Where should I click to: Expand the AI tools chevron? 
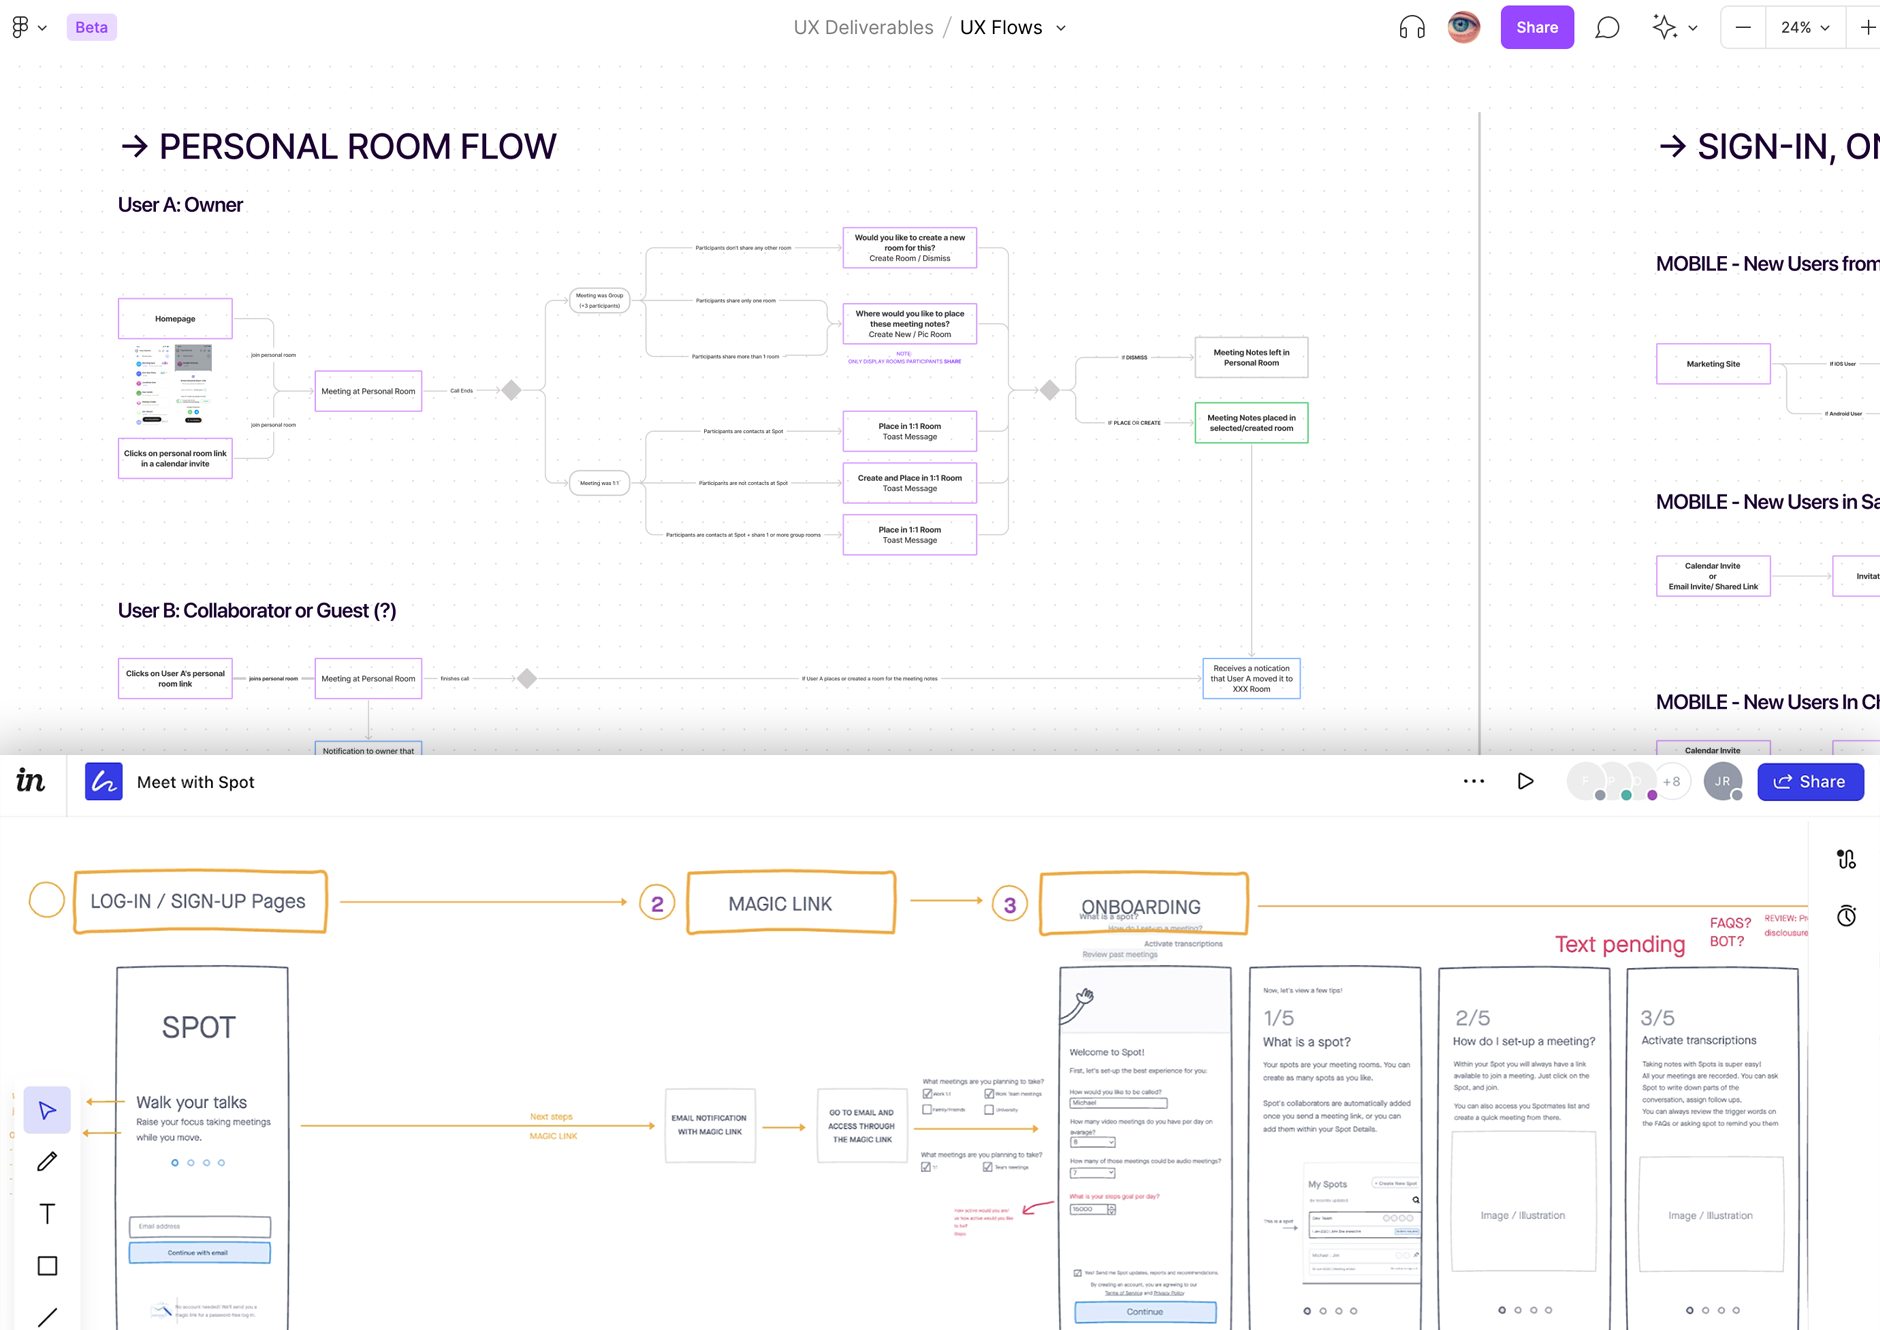tap(1692, 28)
